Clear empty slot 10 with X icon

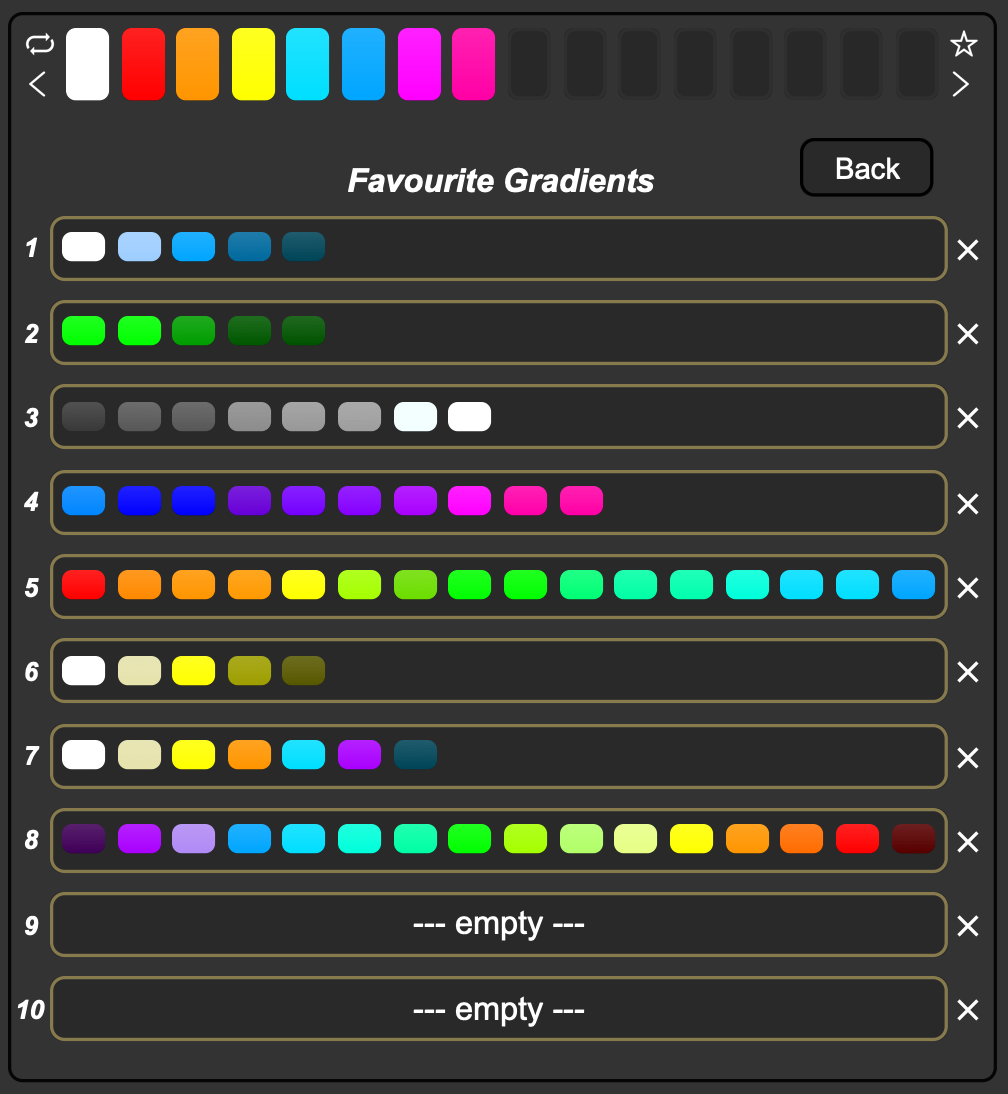coord(968,1010)
